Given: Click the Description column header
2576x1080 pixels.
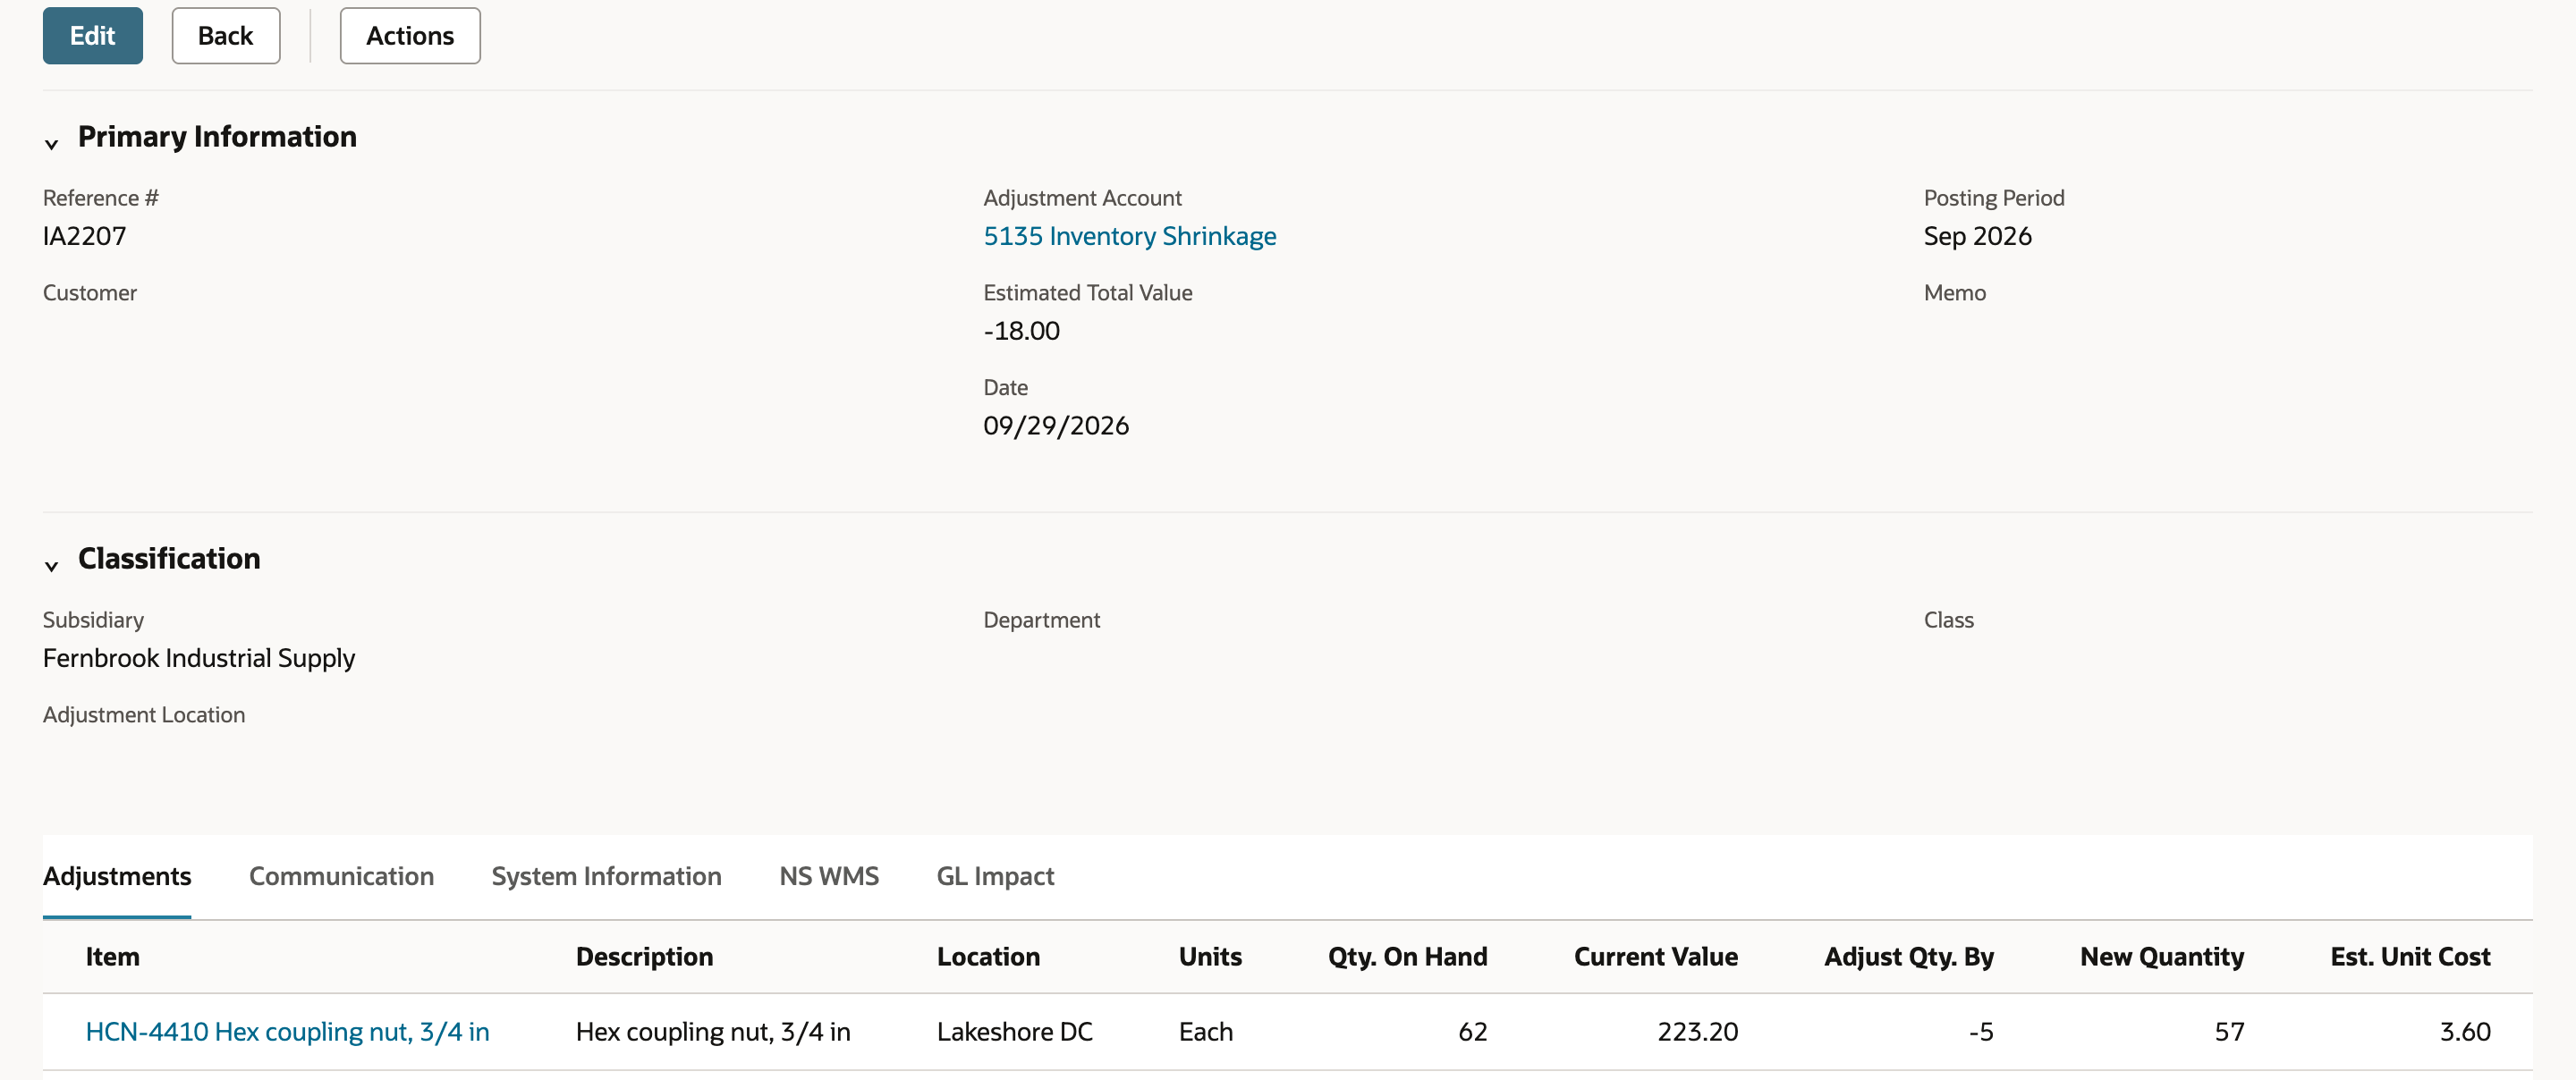Looking at the screenshot, I should click(x=644, y=957).
